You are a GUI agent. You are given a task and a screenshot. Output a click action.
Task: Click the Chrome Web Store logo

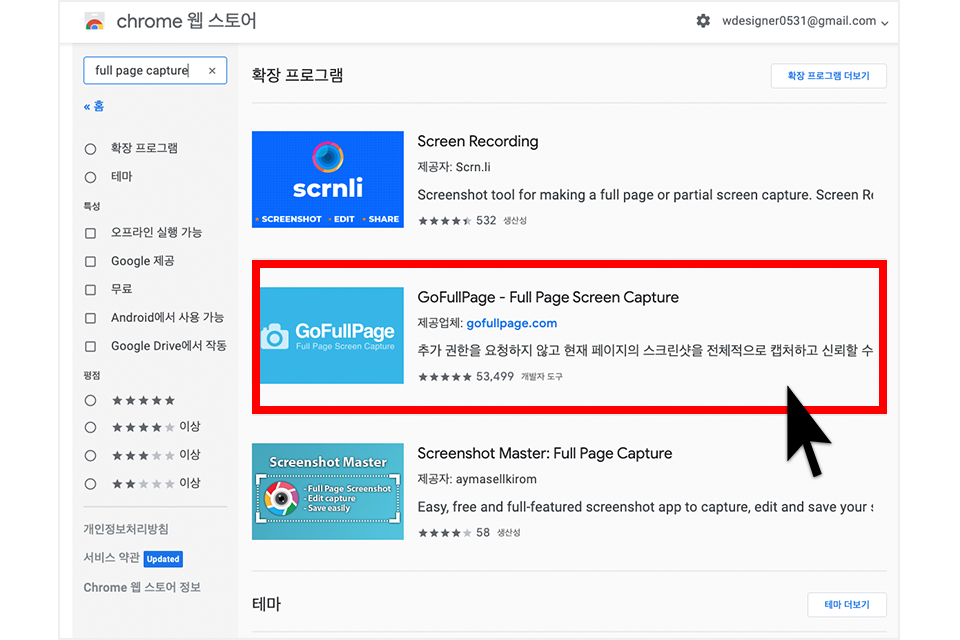click(x=94, y=22)
